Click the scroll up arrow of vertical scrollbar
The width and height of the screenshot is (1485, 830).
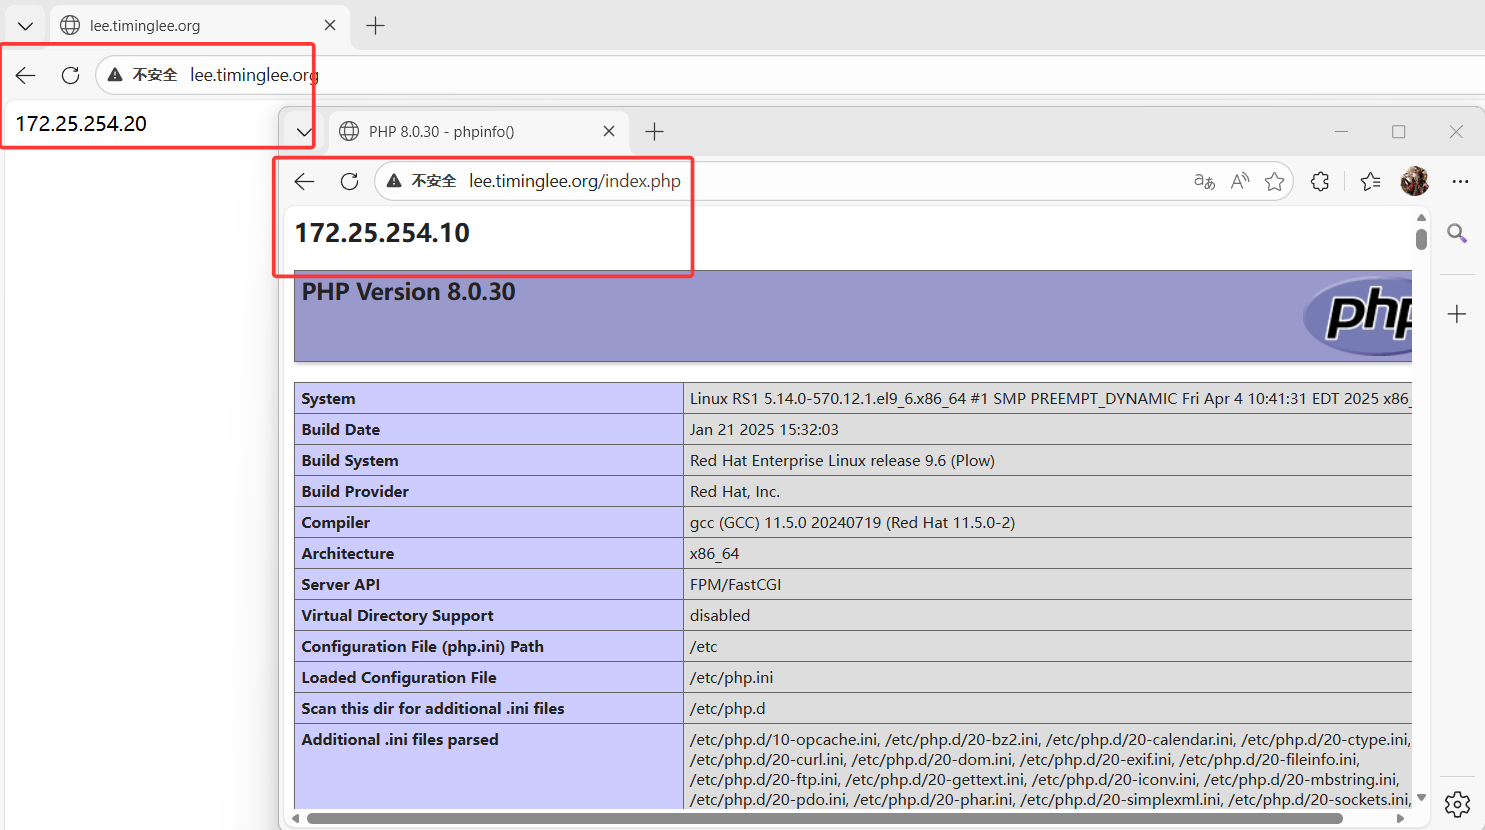(1421, 217)
